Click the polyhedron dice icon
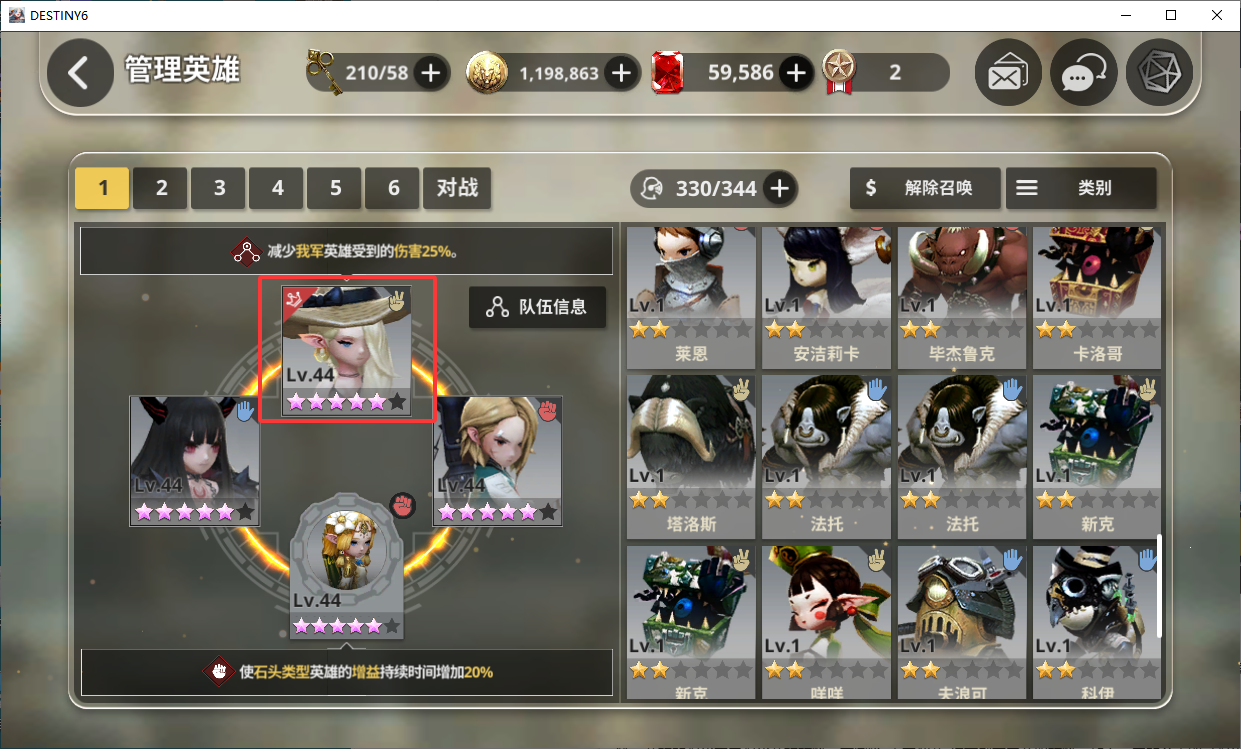1241x749 pixels. point(1159,74)
